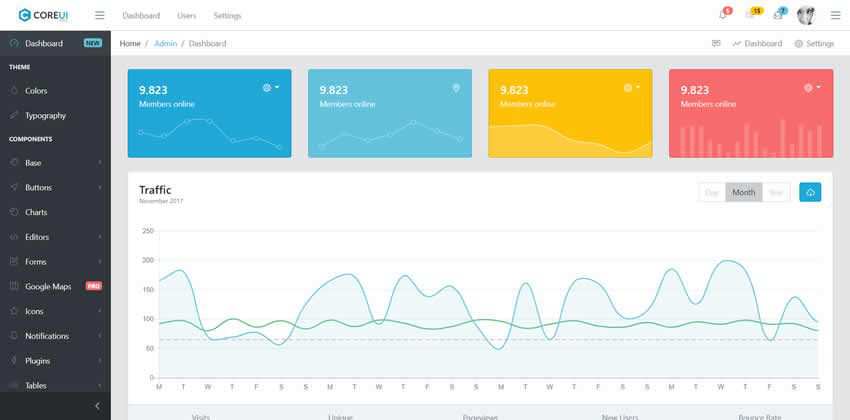Click the cloud download button in Traffic
The height and width of the screenshot is (420, 850).
(x=810, y=192)
